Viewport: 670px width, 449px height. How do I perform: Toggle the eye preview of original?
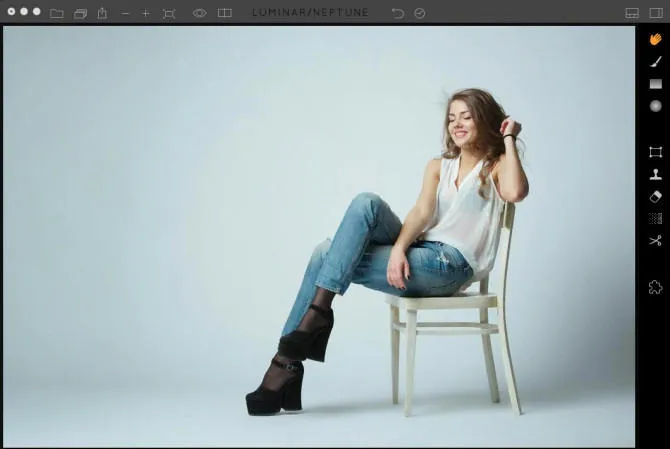199,13
